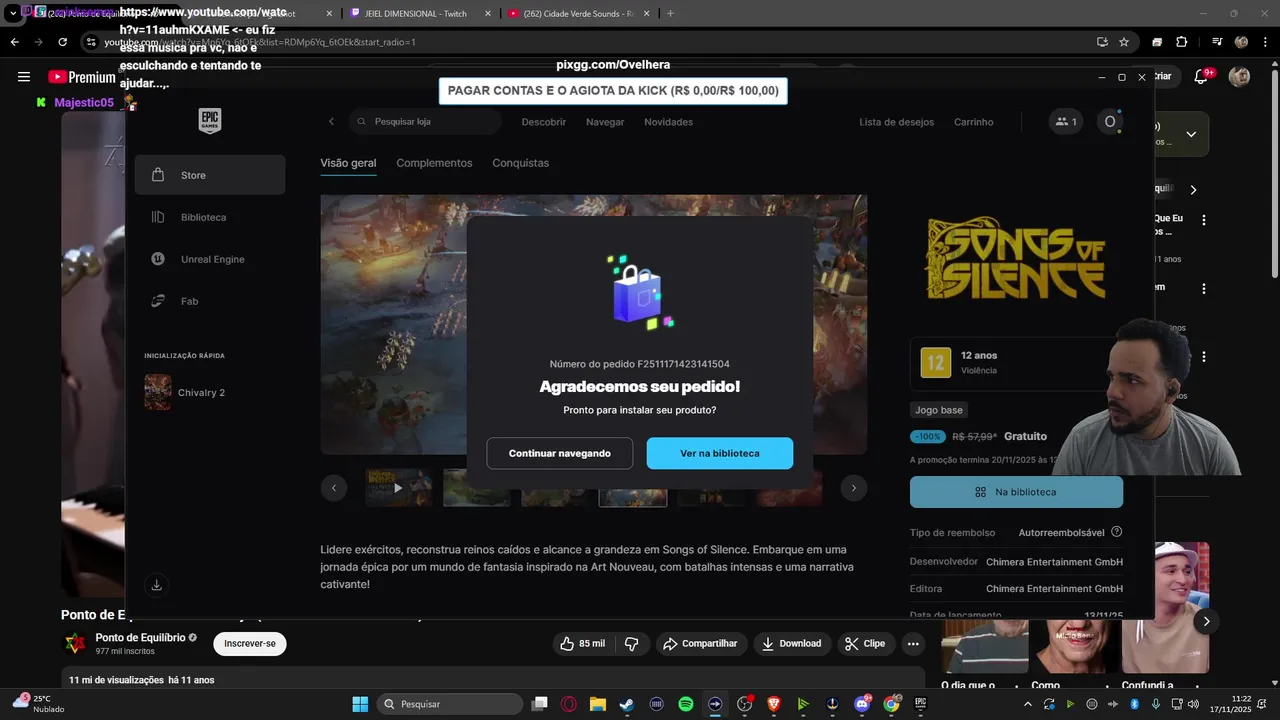Switch to the JEIEL DIMENSIONAL Twitch tab

(420, 13)
